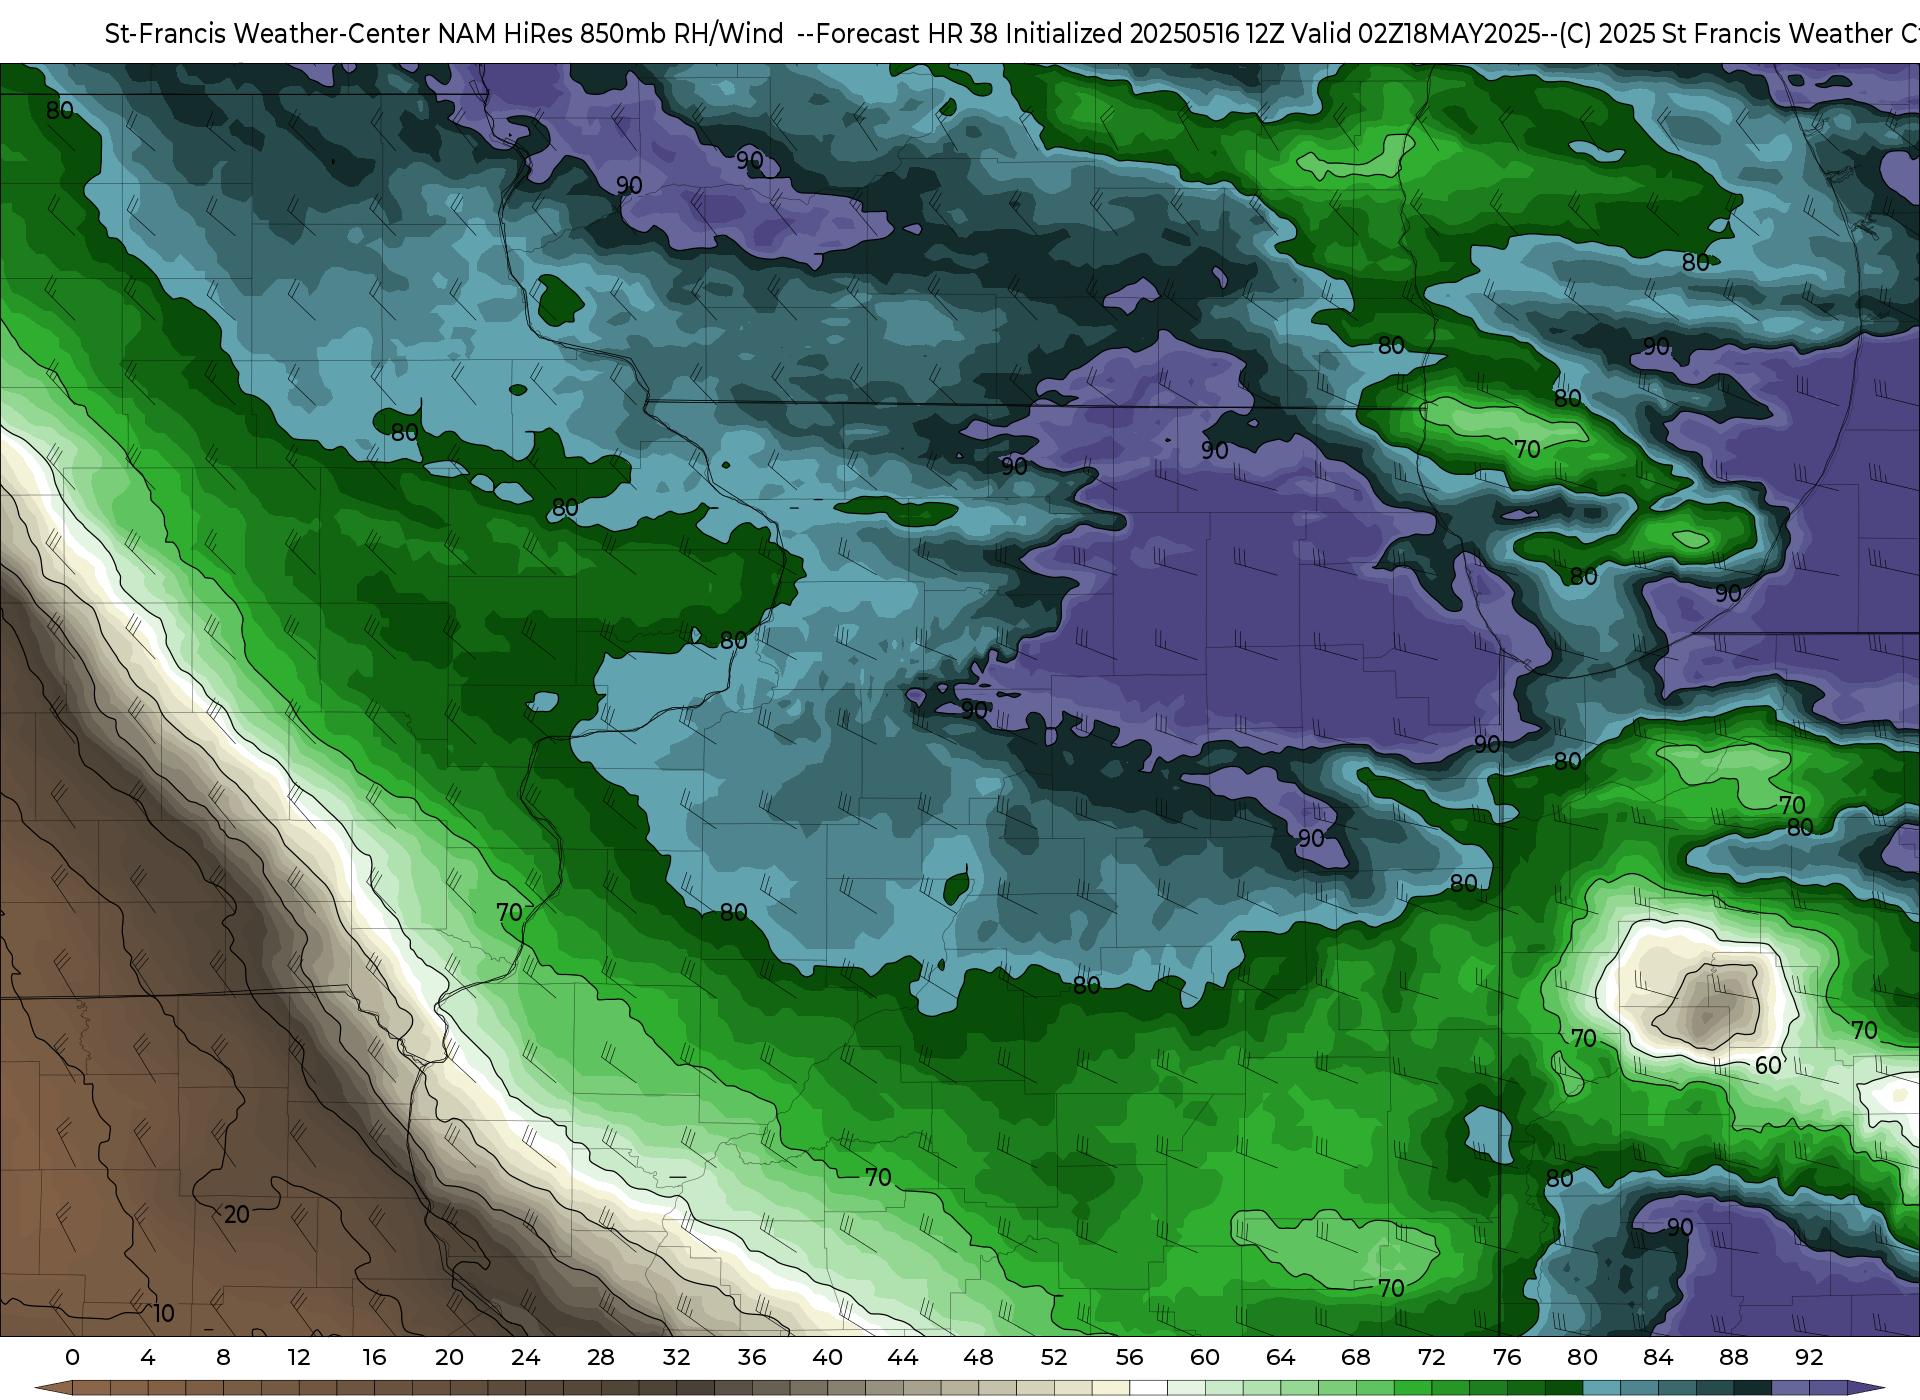Click the colorbar tick label '76'
This screenshot has height=1400, width=1920.
coord(1507,1358)
